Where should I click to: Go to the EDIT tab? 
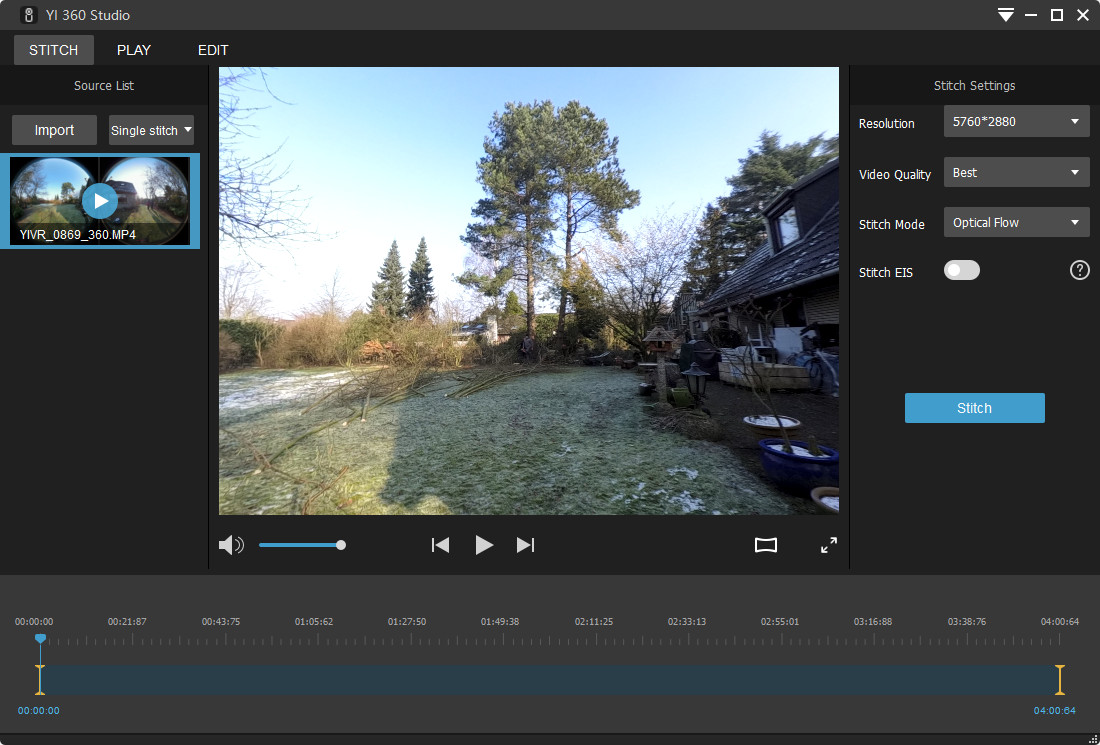coord(213,50)
